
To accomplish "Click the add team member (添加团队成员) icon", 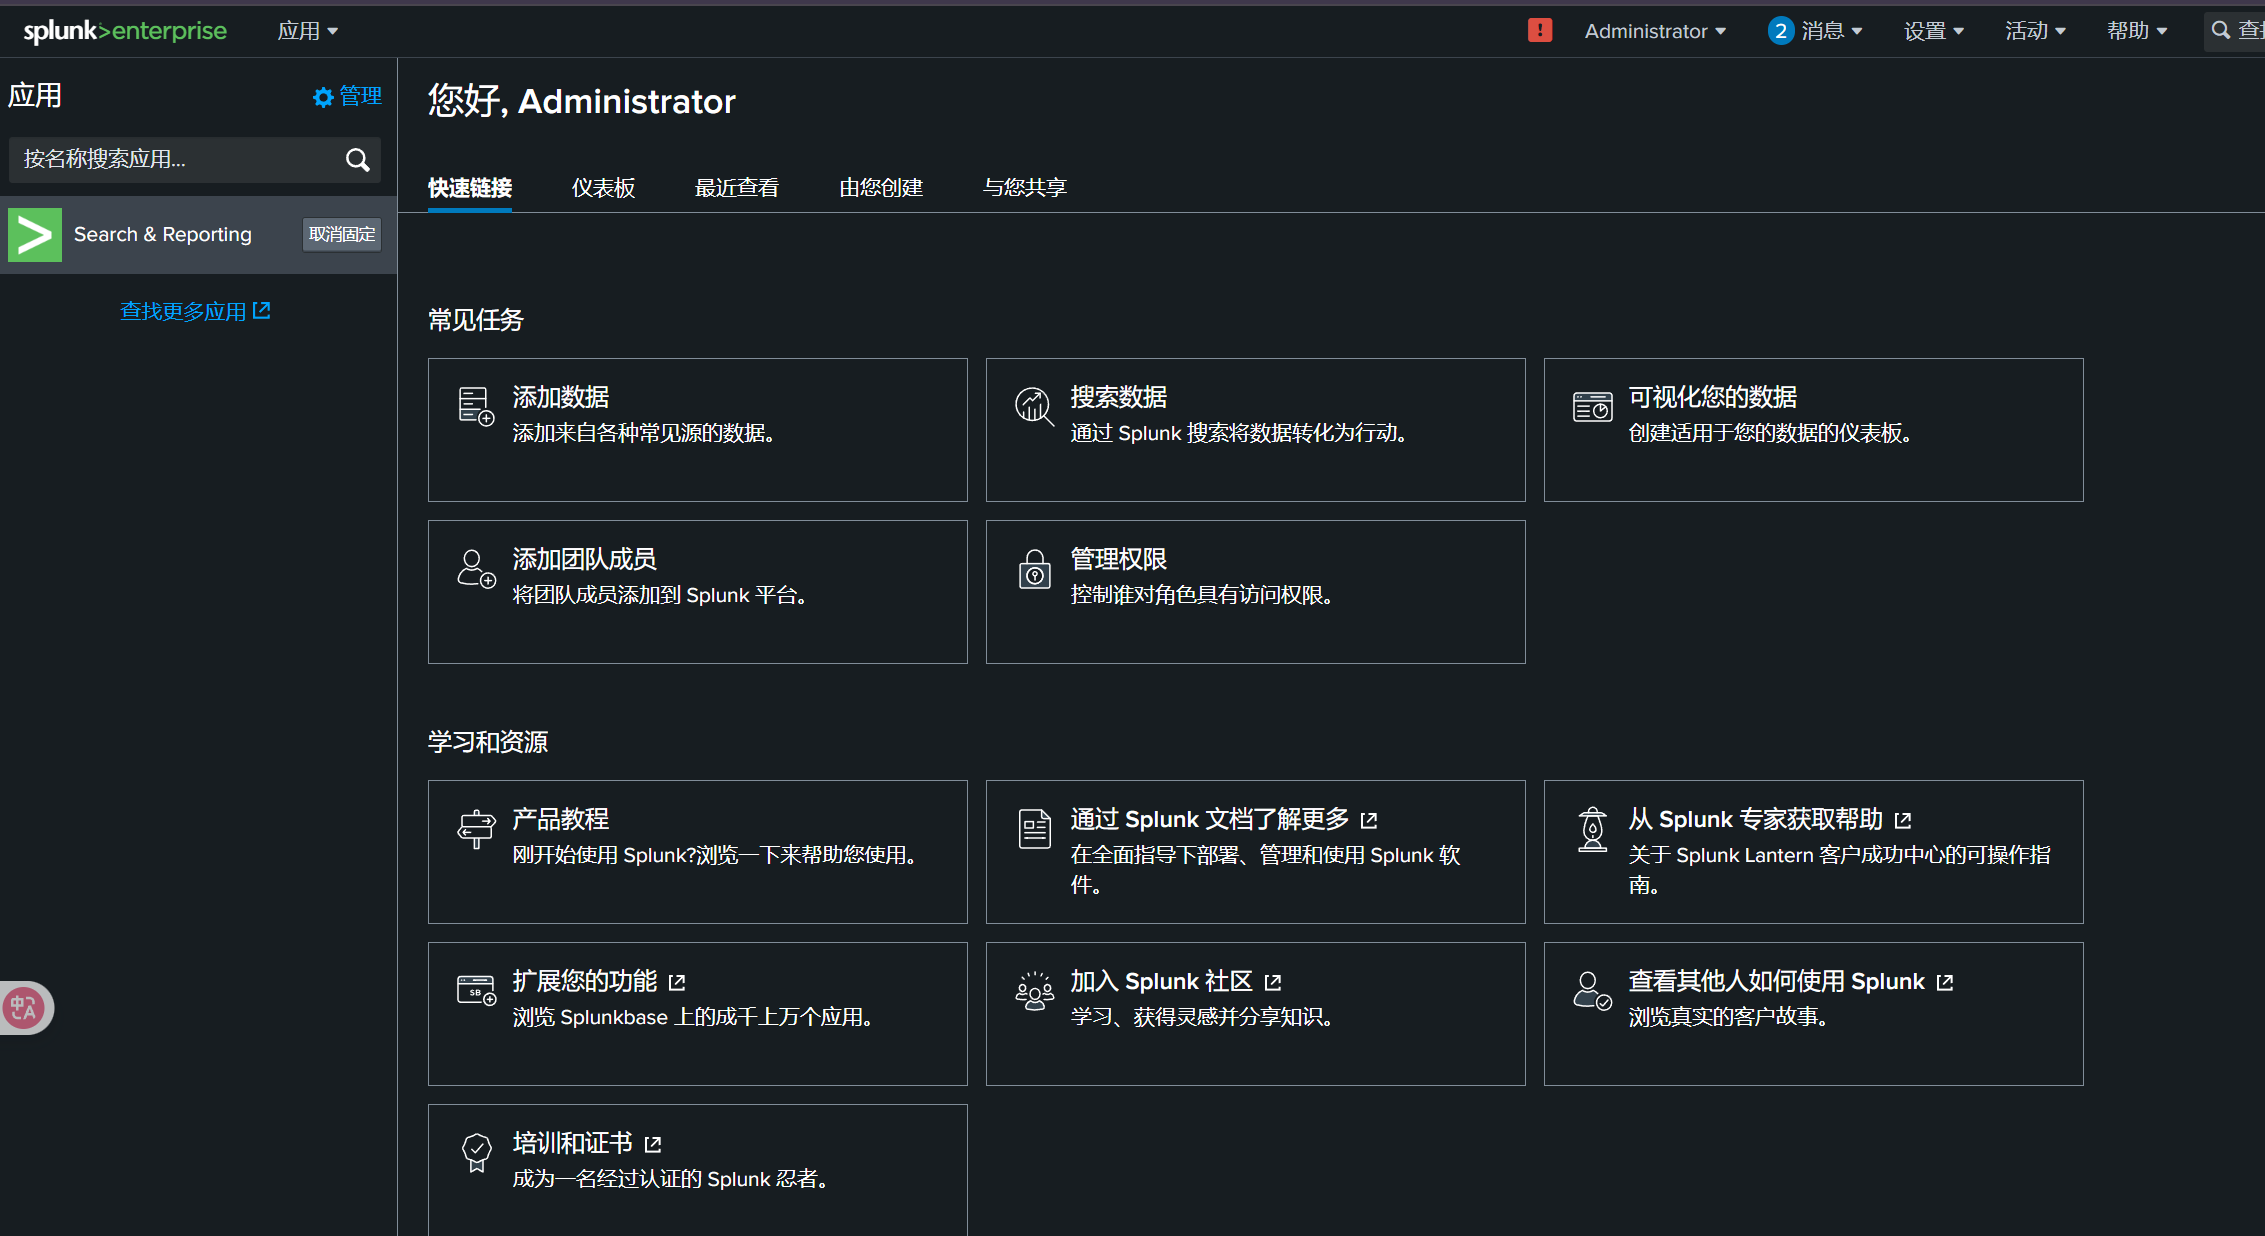I will (x=476, y=568).
